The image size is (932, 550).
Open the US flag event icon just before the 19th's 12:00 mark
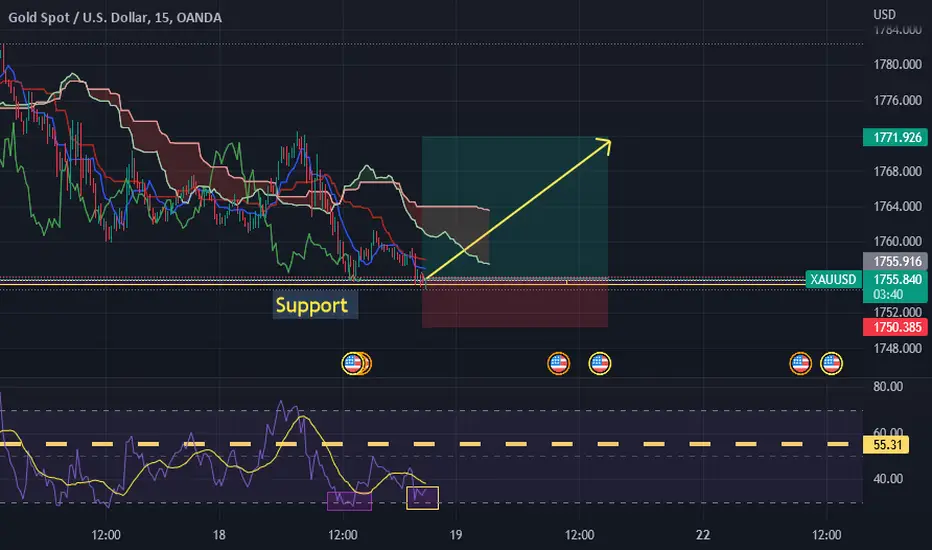558,363
